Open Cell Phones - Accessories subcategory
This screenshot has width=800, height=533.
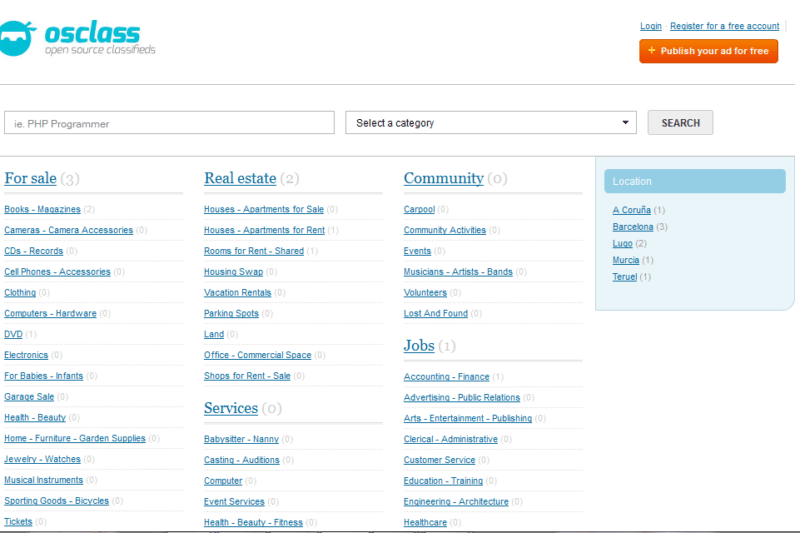57,272
